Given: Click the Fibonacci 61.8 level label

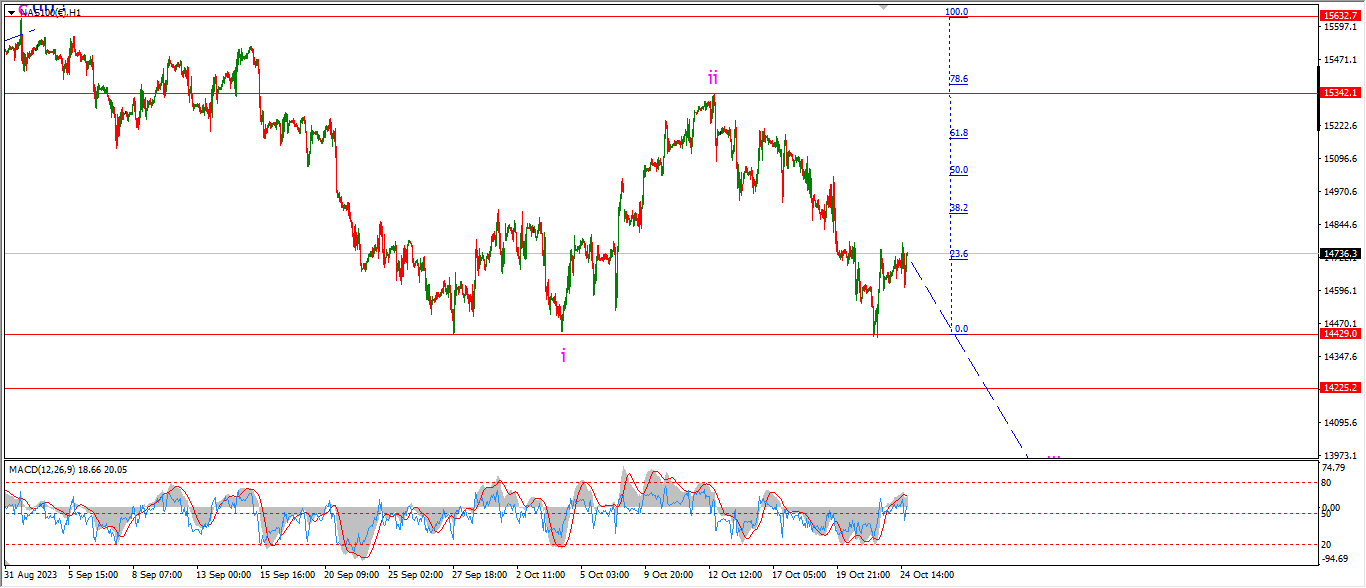Looking at the screenshot, I should (958, 133).
